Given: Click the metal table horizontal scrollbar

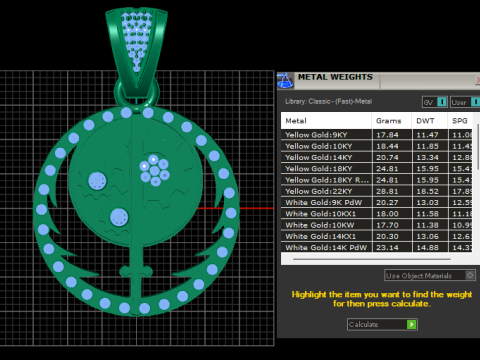Looking at the screenshot, I should [x=372, y=259].
